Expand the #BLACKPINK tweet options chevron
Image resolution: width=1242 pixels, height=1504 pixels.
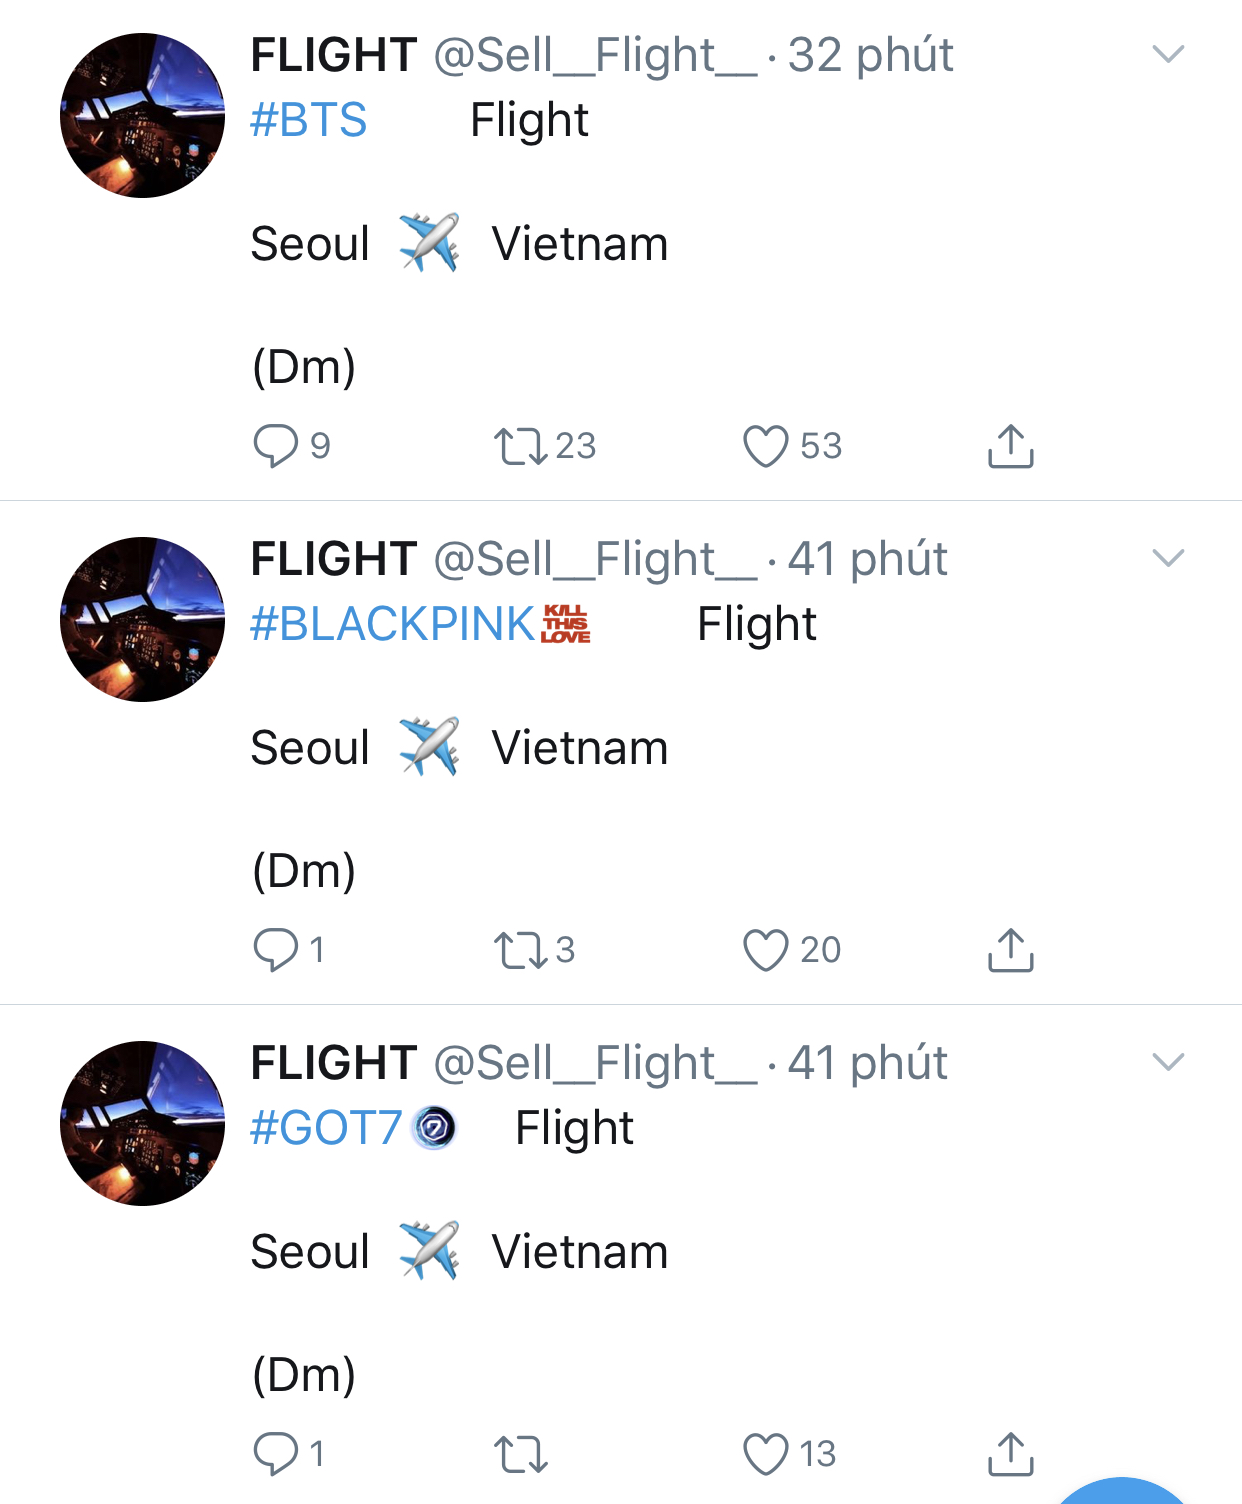[1168, 558]
